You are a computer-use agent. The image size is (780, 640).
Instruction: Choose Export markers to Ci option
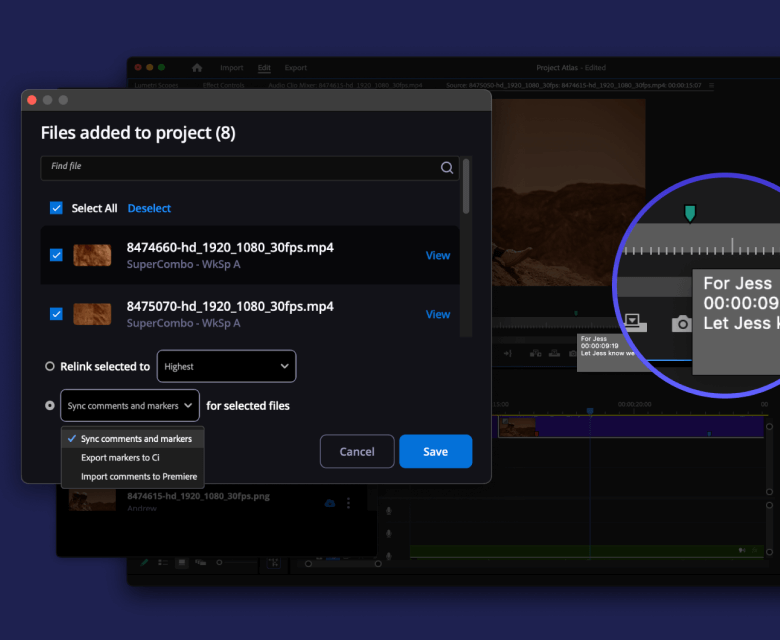click(x=120, y=458)
